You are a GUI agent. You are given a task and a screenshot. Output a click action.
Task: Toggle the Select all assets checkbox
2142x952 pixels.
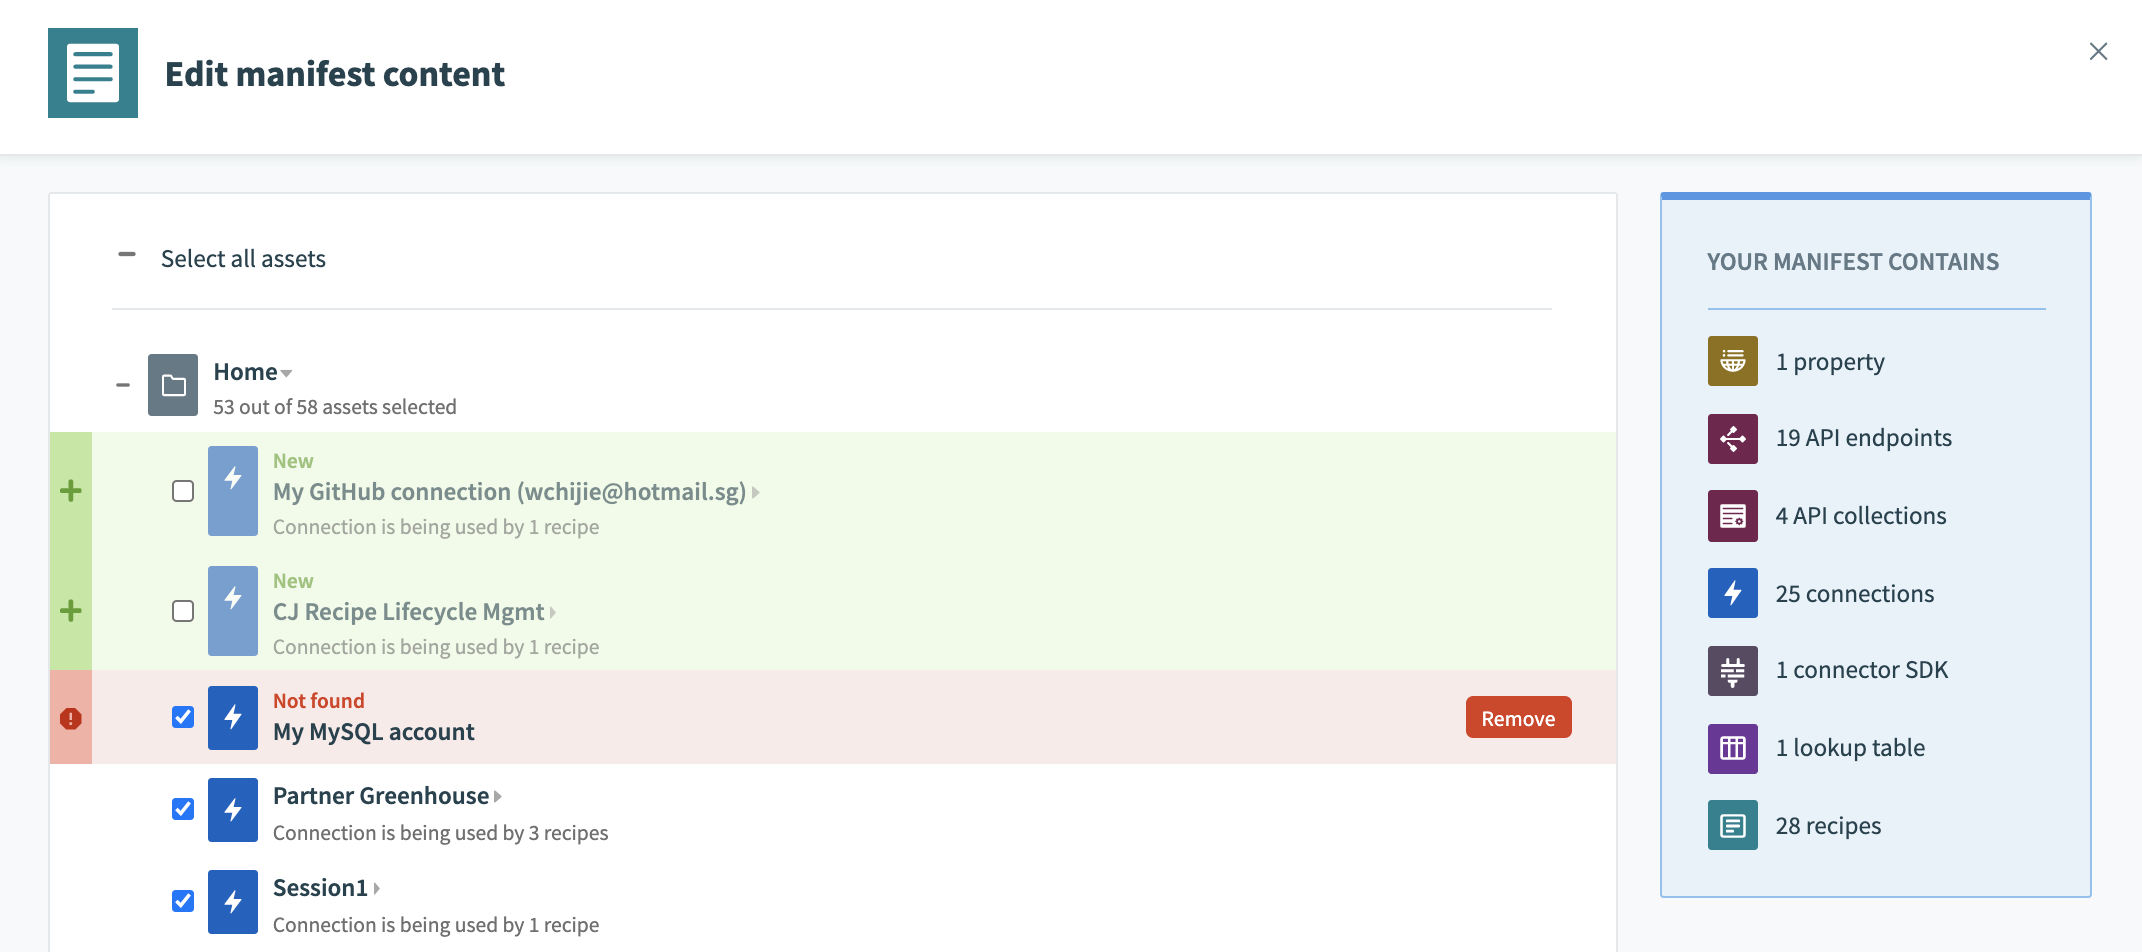127,255
